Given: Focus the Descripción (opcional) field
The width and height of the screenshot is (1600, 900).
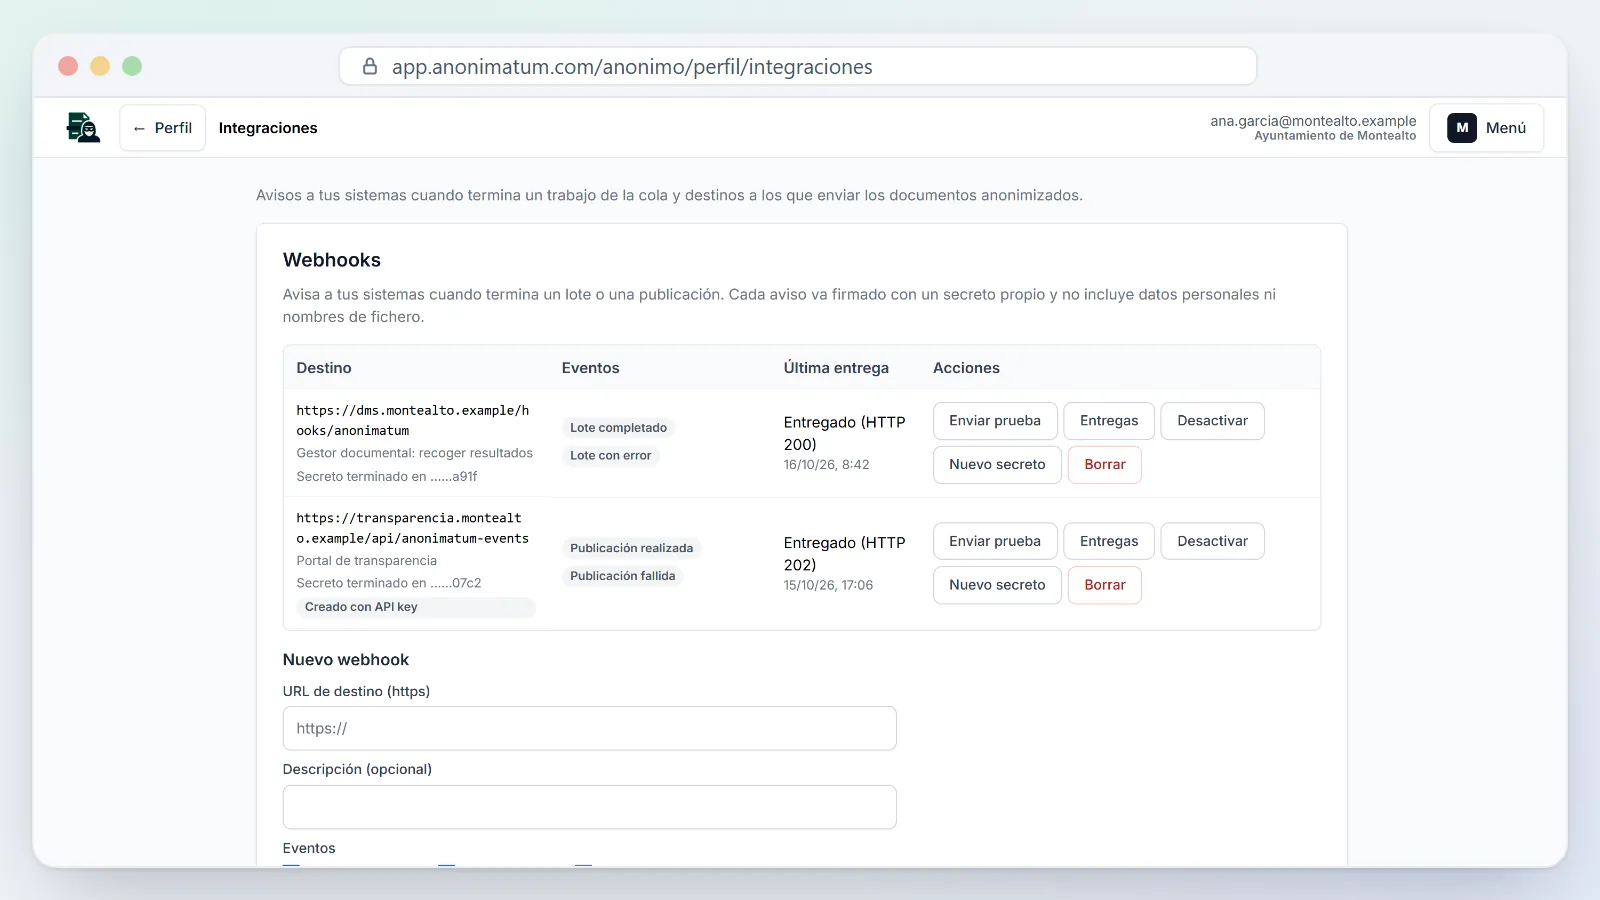Looking at the screenshot, I should (x=589, y=807).
